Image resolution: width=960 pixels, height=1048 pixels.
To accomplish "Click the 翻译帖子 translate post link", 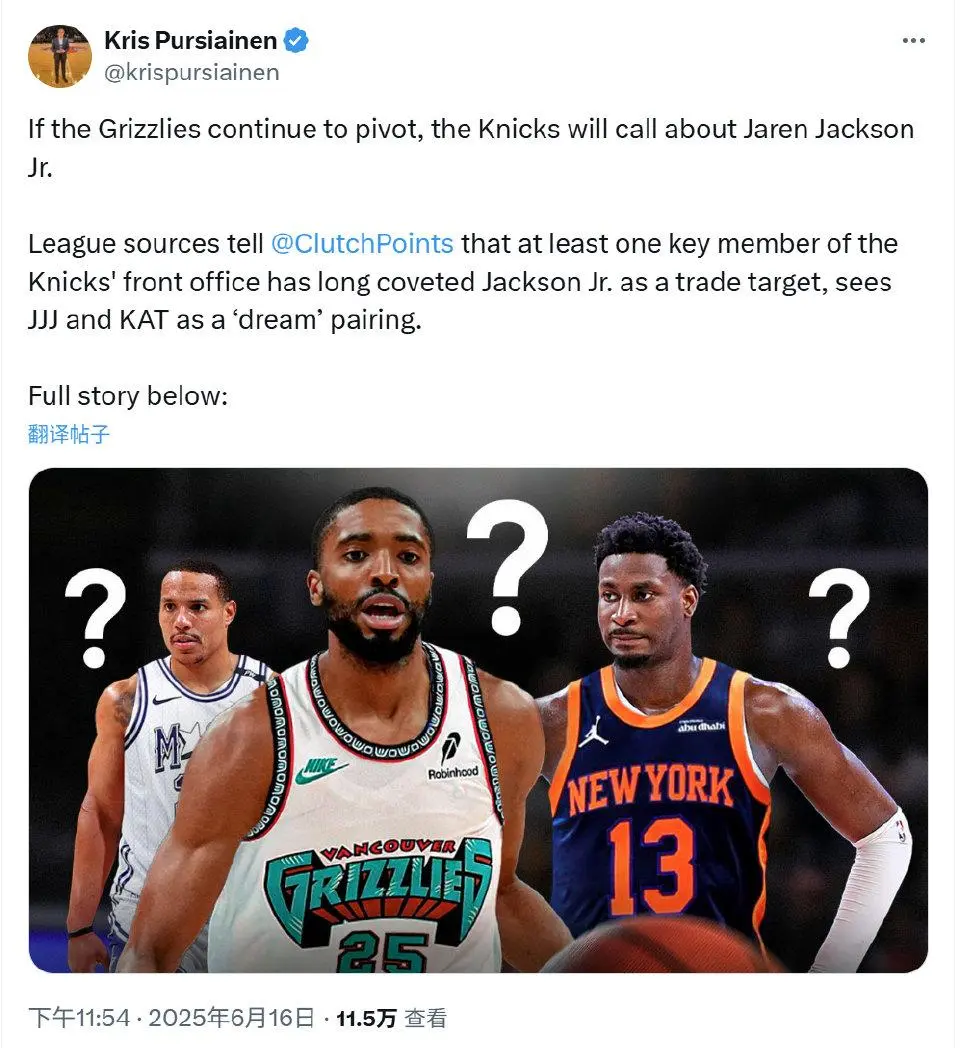I will tap(69, 434).
